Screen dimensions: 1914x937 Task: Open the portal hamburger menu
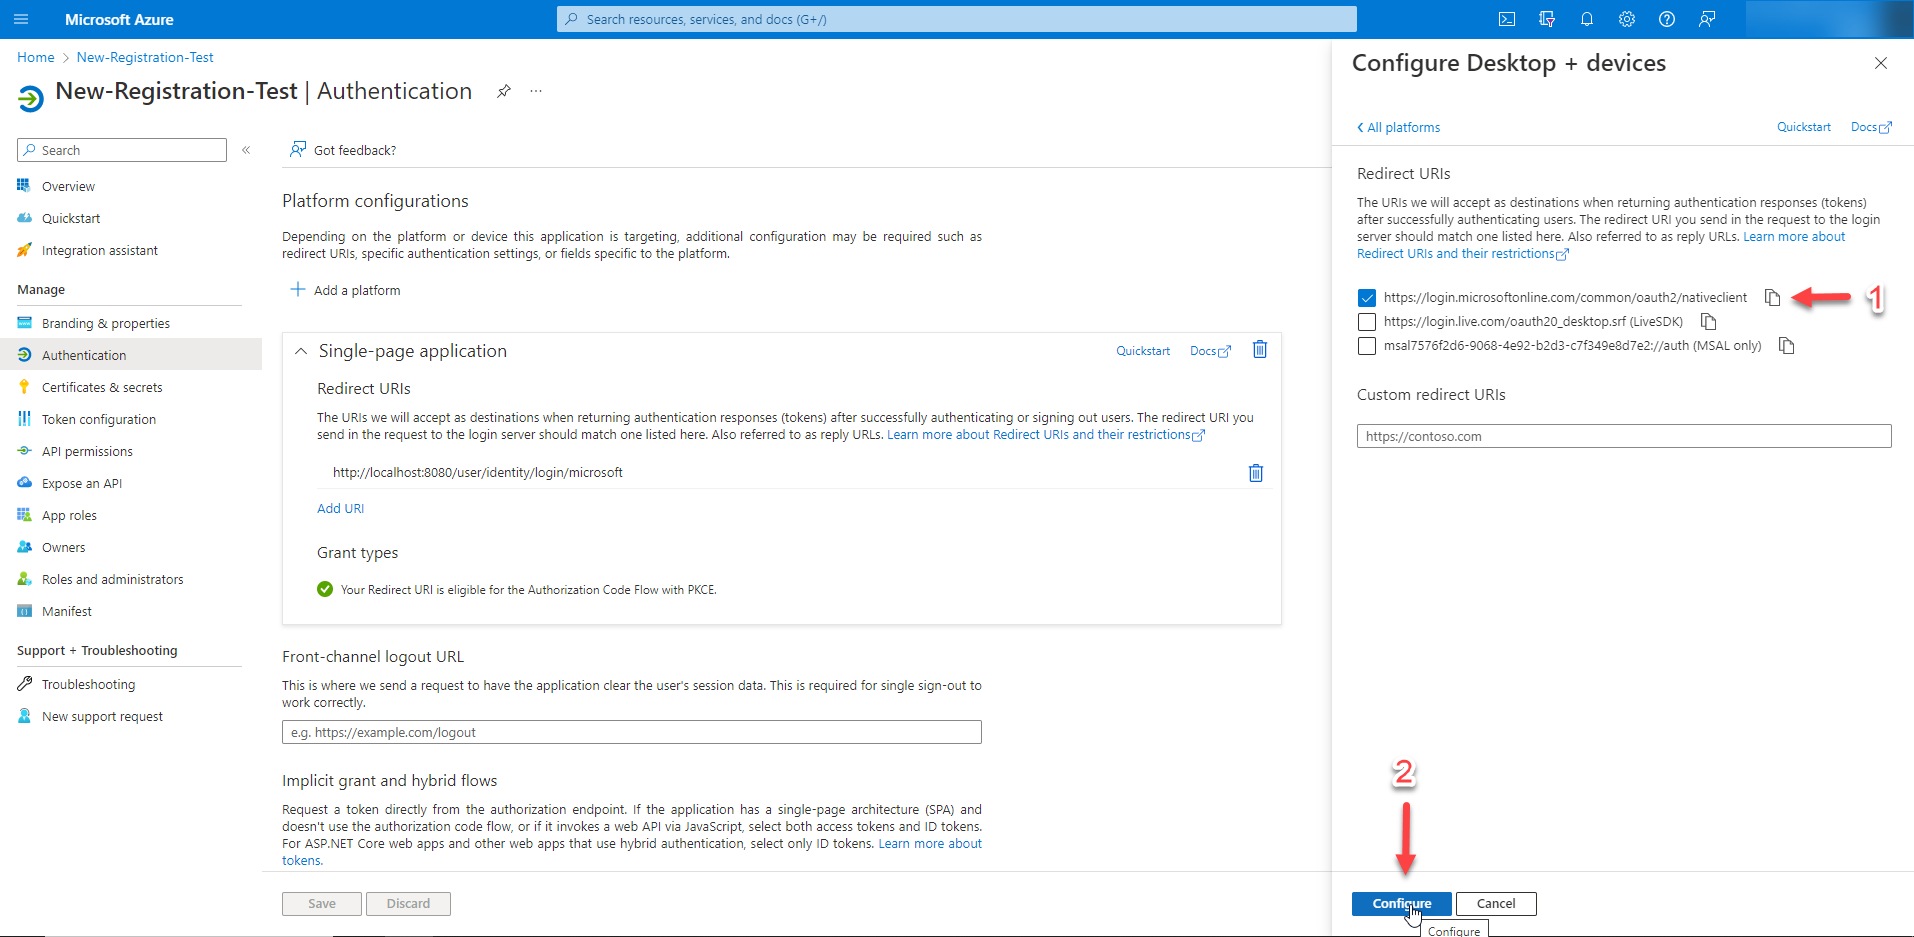click(x=21, y=19)
